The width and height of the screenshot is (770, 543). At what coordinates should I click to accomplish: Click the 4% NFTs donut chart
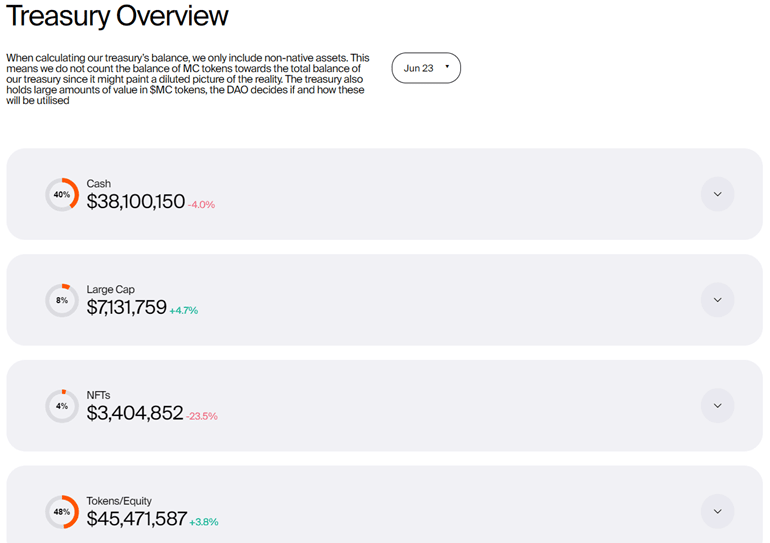[x=62, y=406]
